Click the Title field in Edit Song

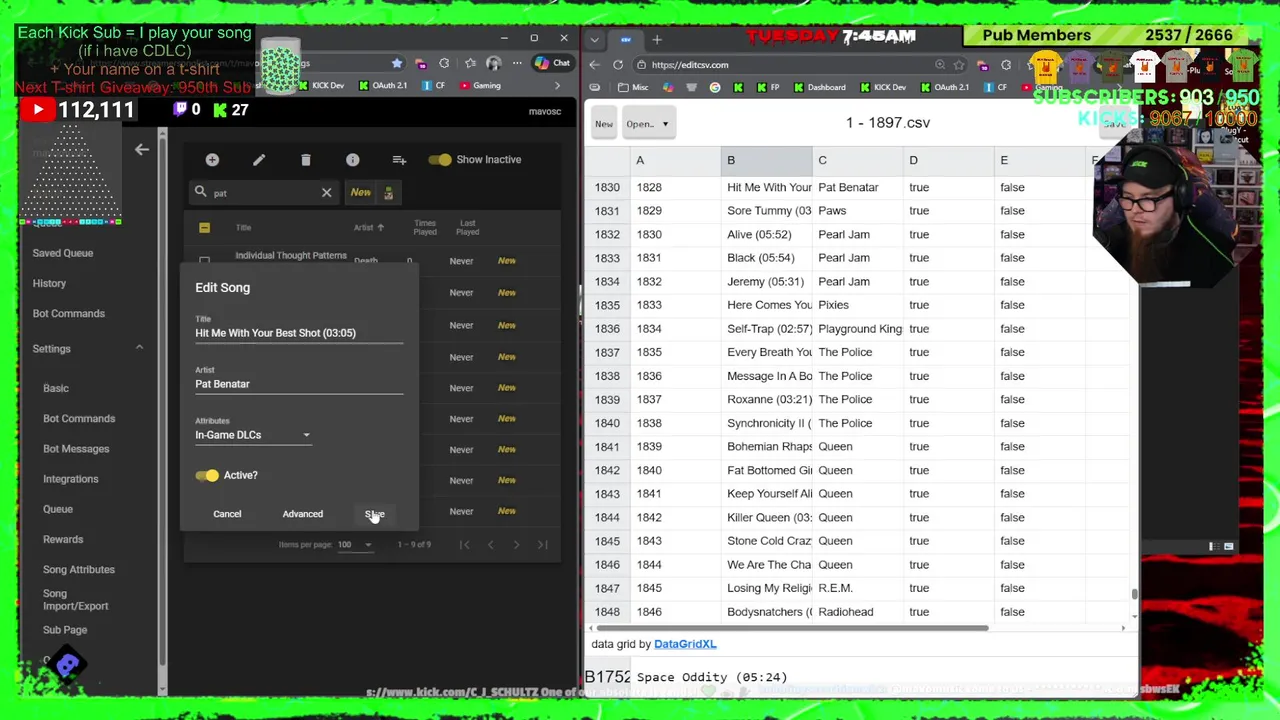coord(299,333)
